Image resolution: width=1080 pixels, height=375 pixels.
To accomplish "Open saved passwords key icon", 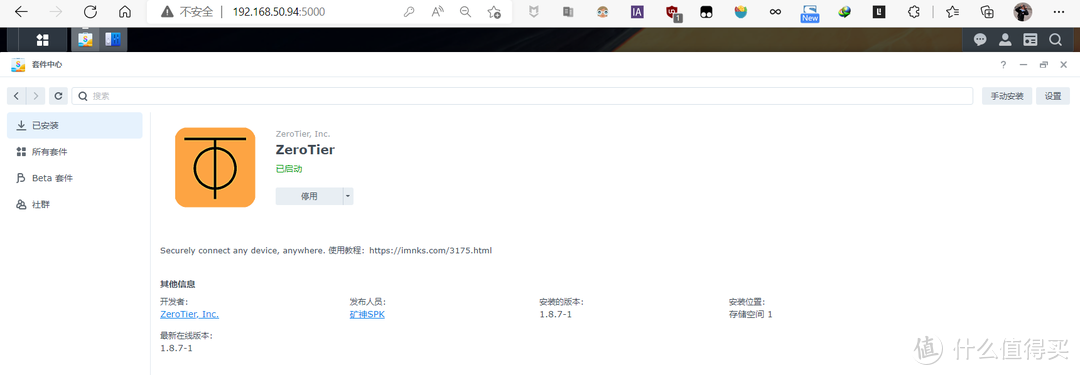I will pyautogui.click(x=408, y=12).
